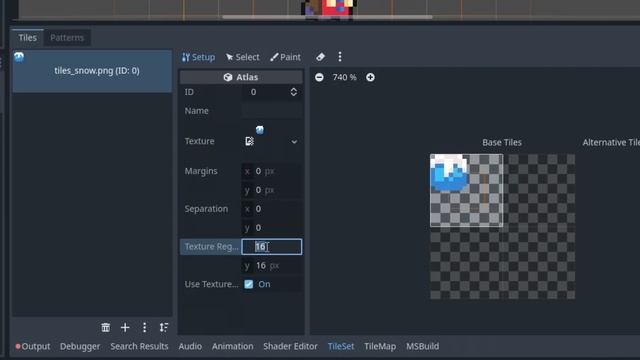Click the viewport horizontal scrollbar
This screenshot has height=360, width=640.
click(327, 17)
